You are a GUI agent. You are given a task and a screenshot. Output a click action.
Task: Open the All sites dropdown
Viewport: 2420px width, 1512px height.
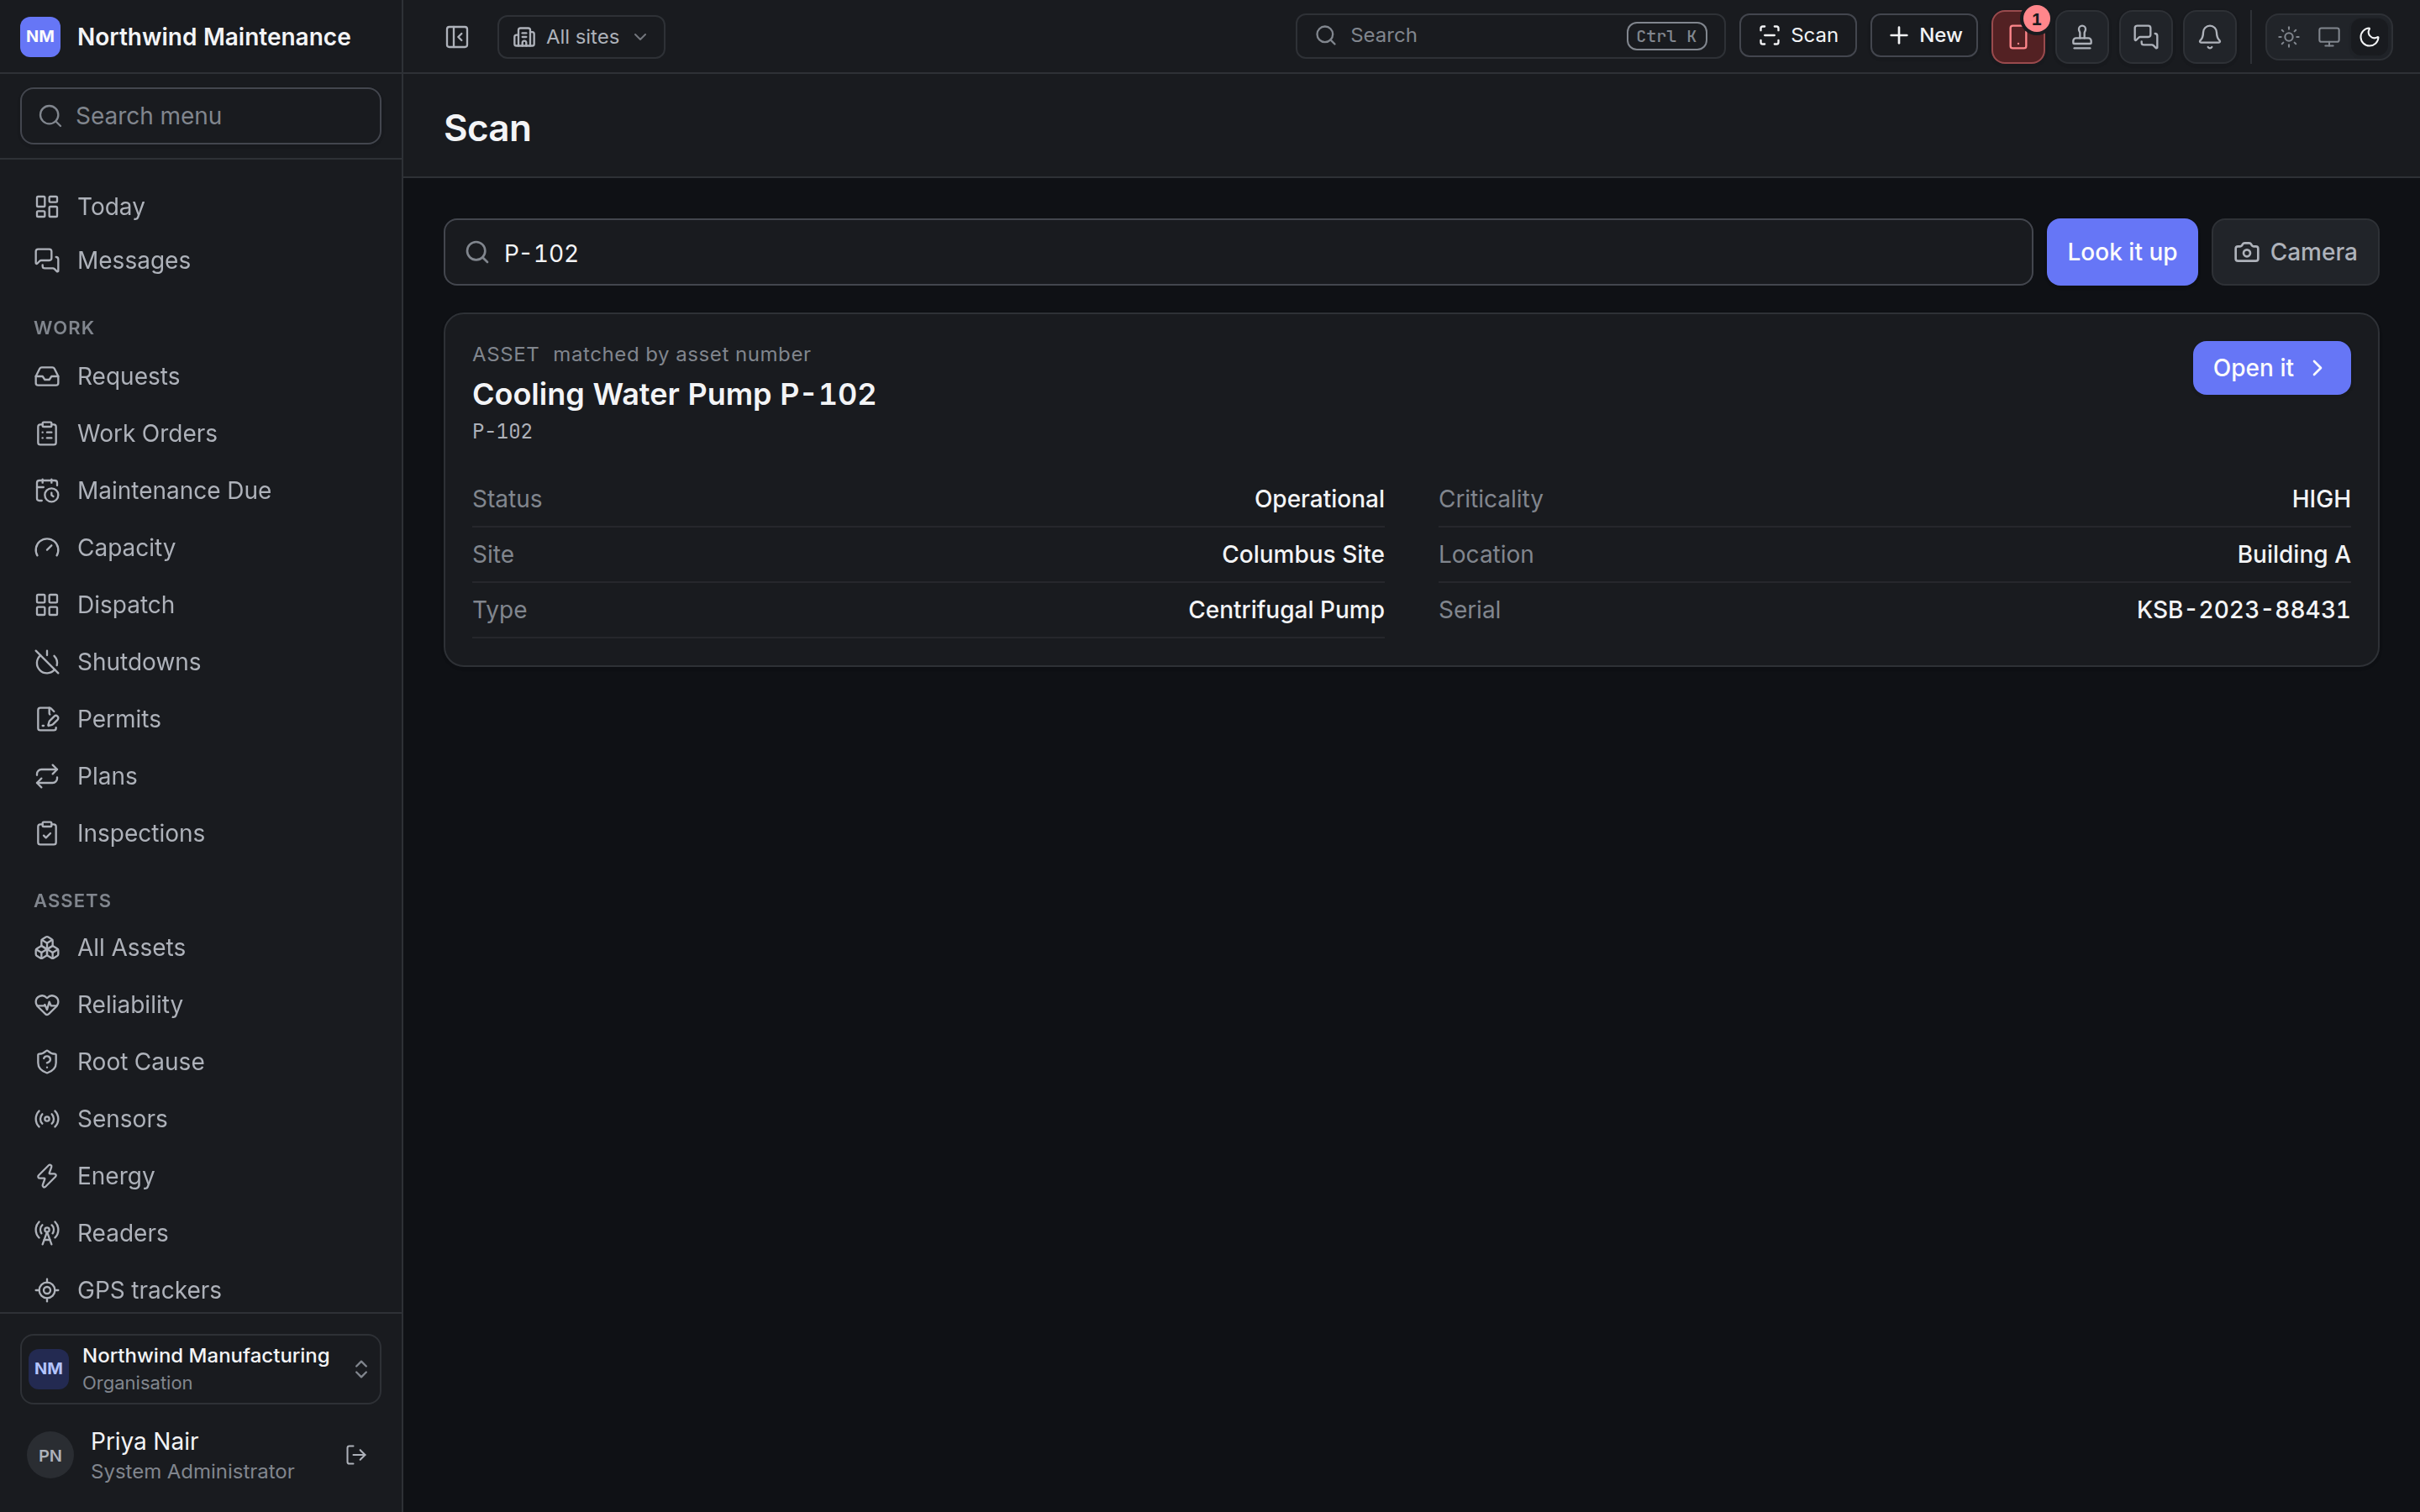pyautogui.click(x=581, y=37)
